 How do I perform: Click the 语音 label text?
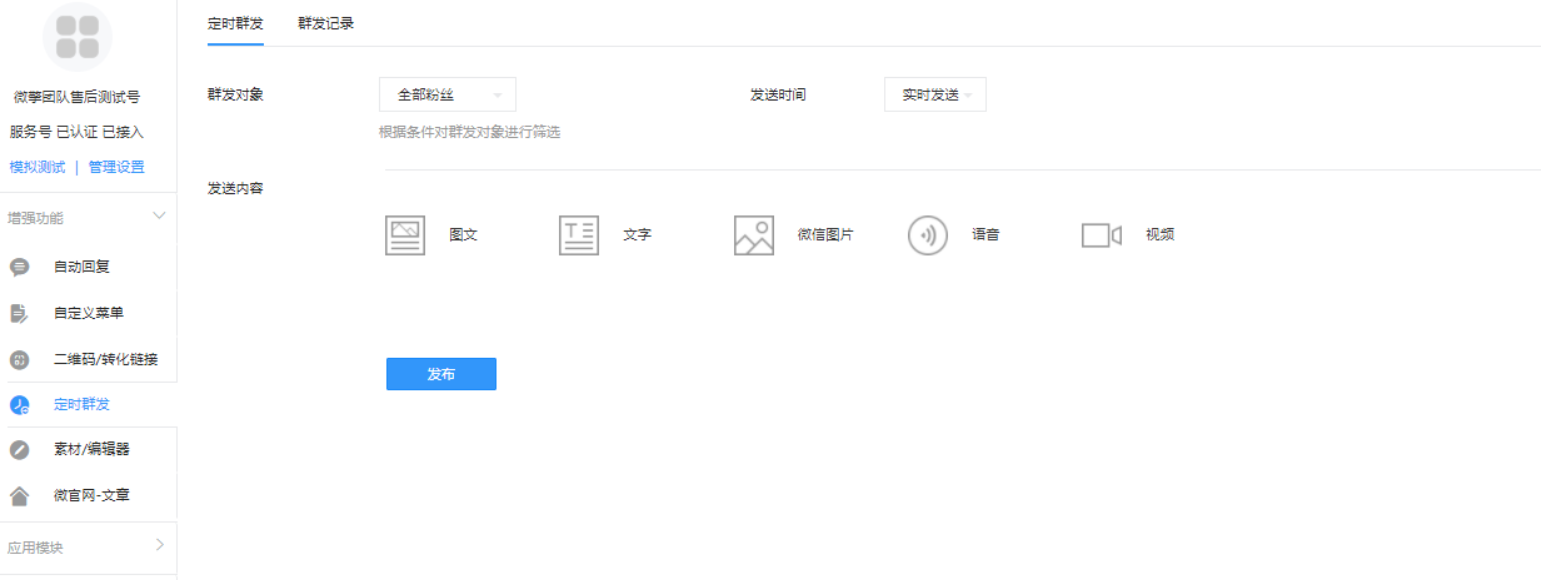986,236
